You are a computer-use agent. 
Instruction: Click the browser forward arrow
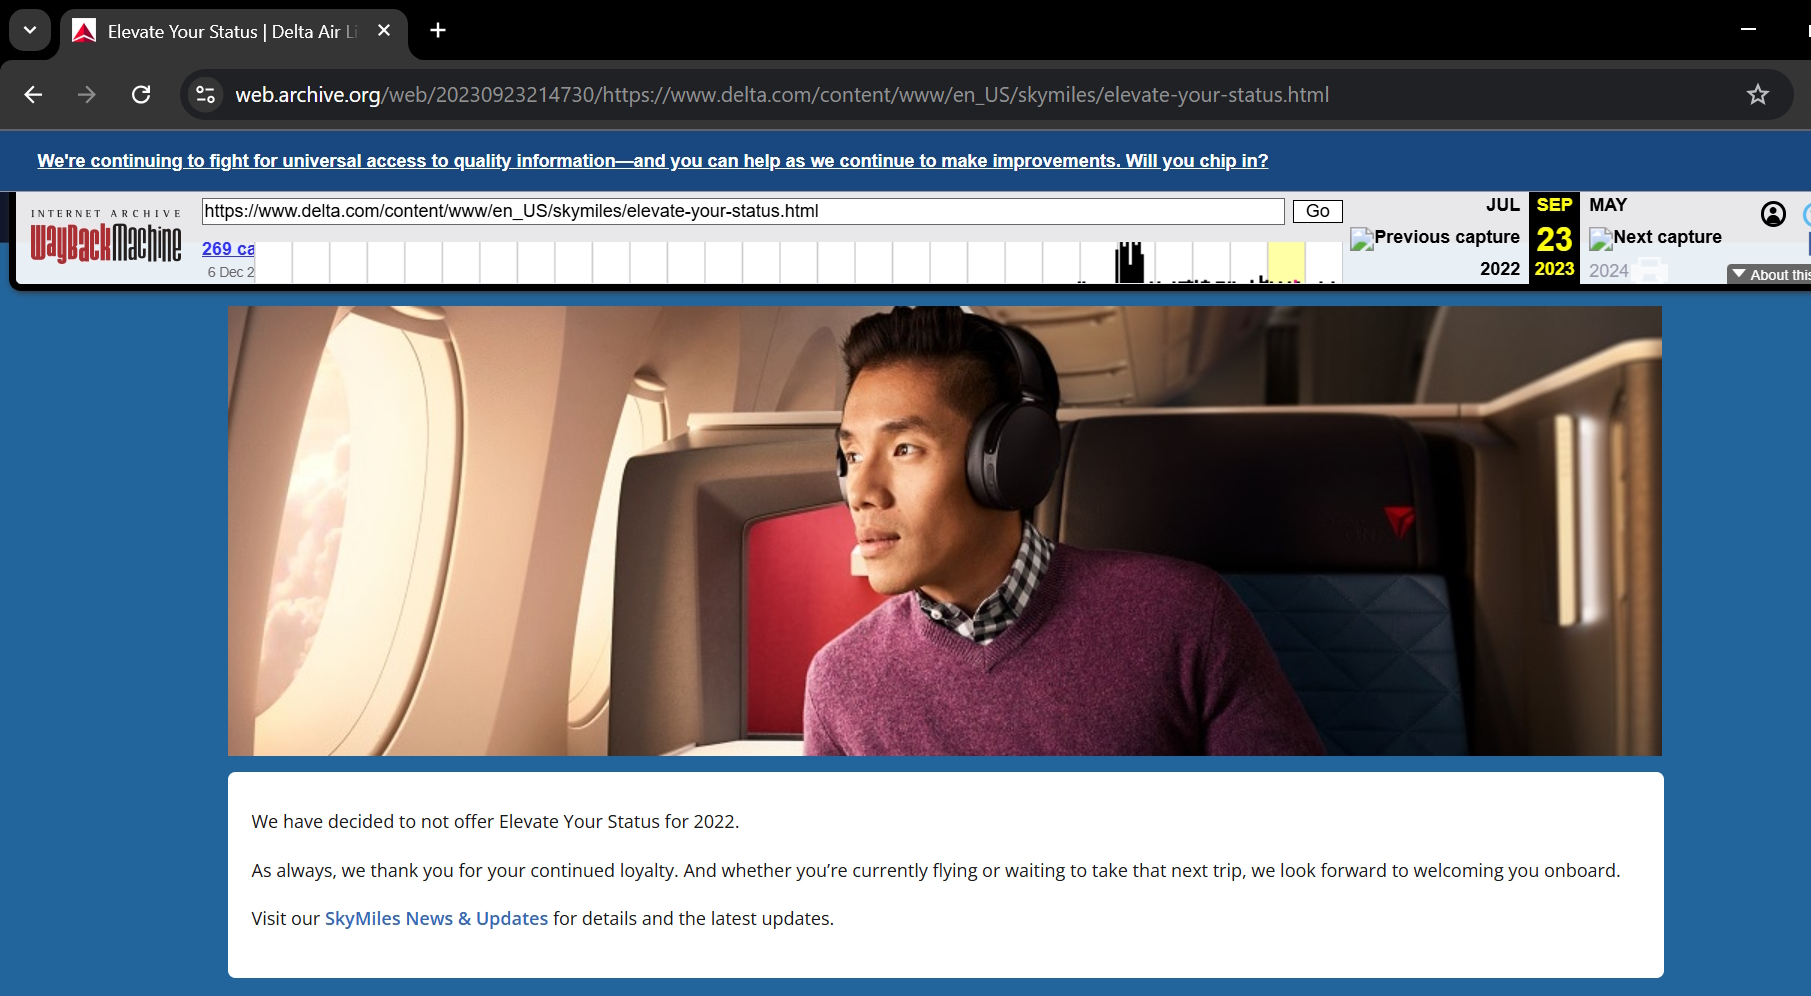(87, 95)
